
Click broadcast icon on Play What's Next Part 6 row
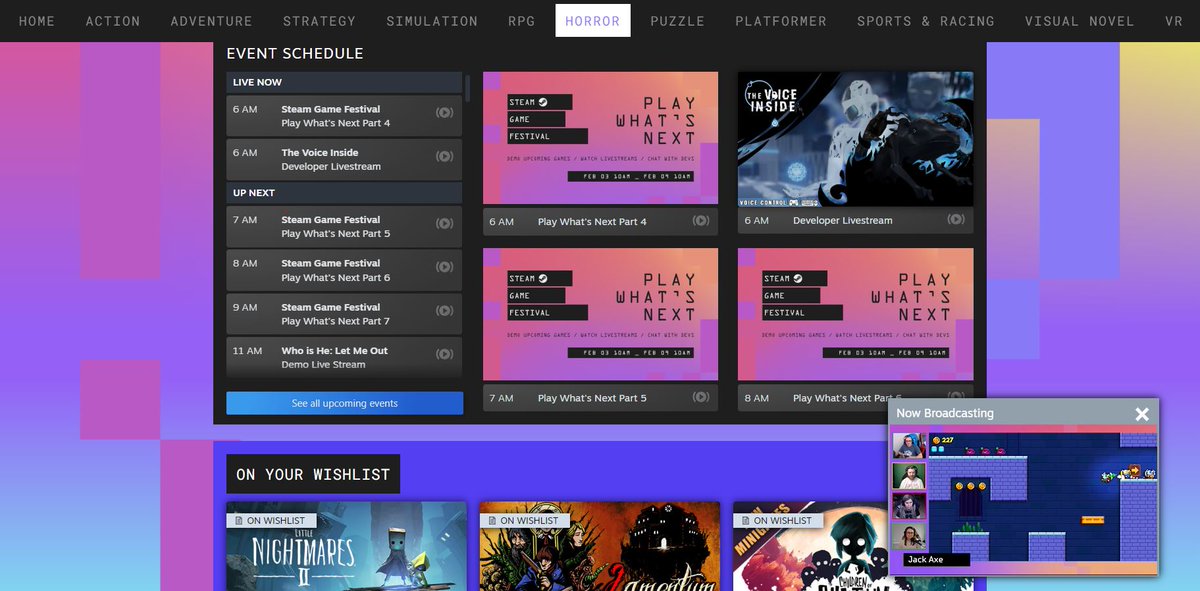445,267
